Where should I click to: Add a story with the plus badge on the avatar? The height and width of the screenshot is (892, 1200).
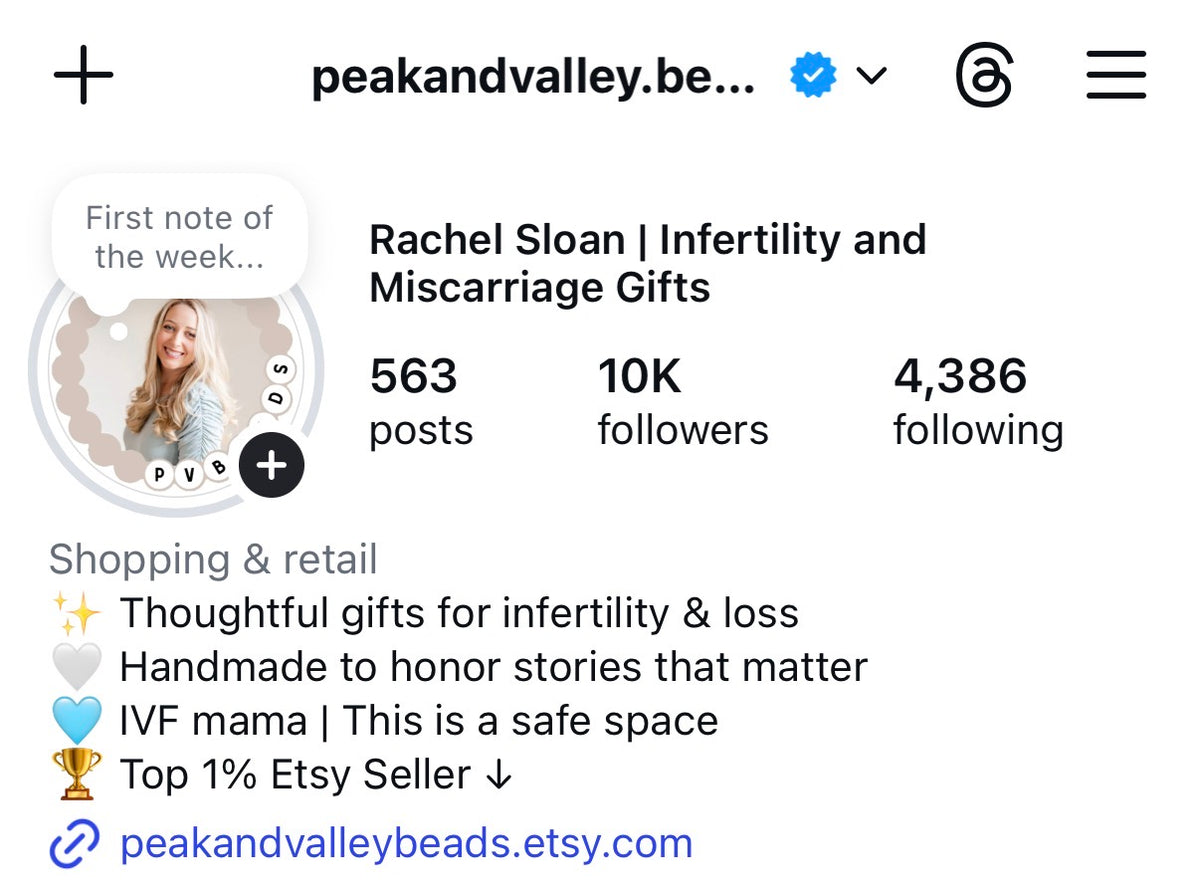pyautogui.click(x=272, y=465)
